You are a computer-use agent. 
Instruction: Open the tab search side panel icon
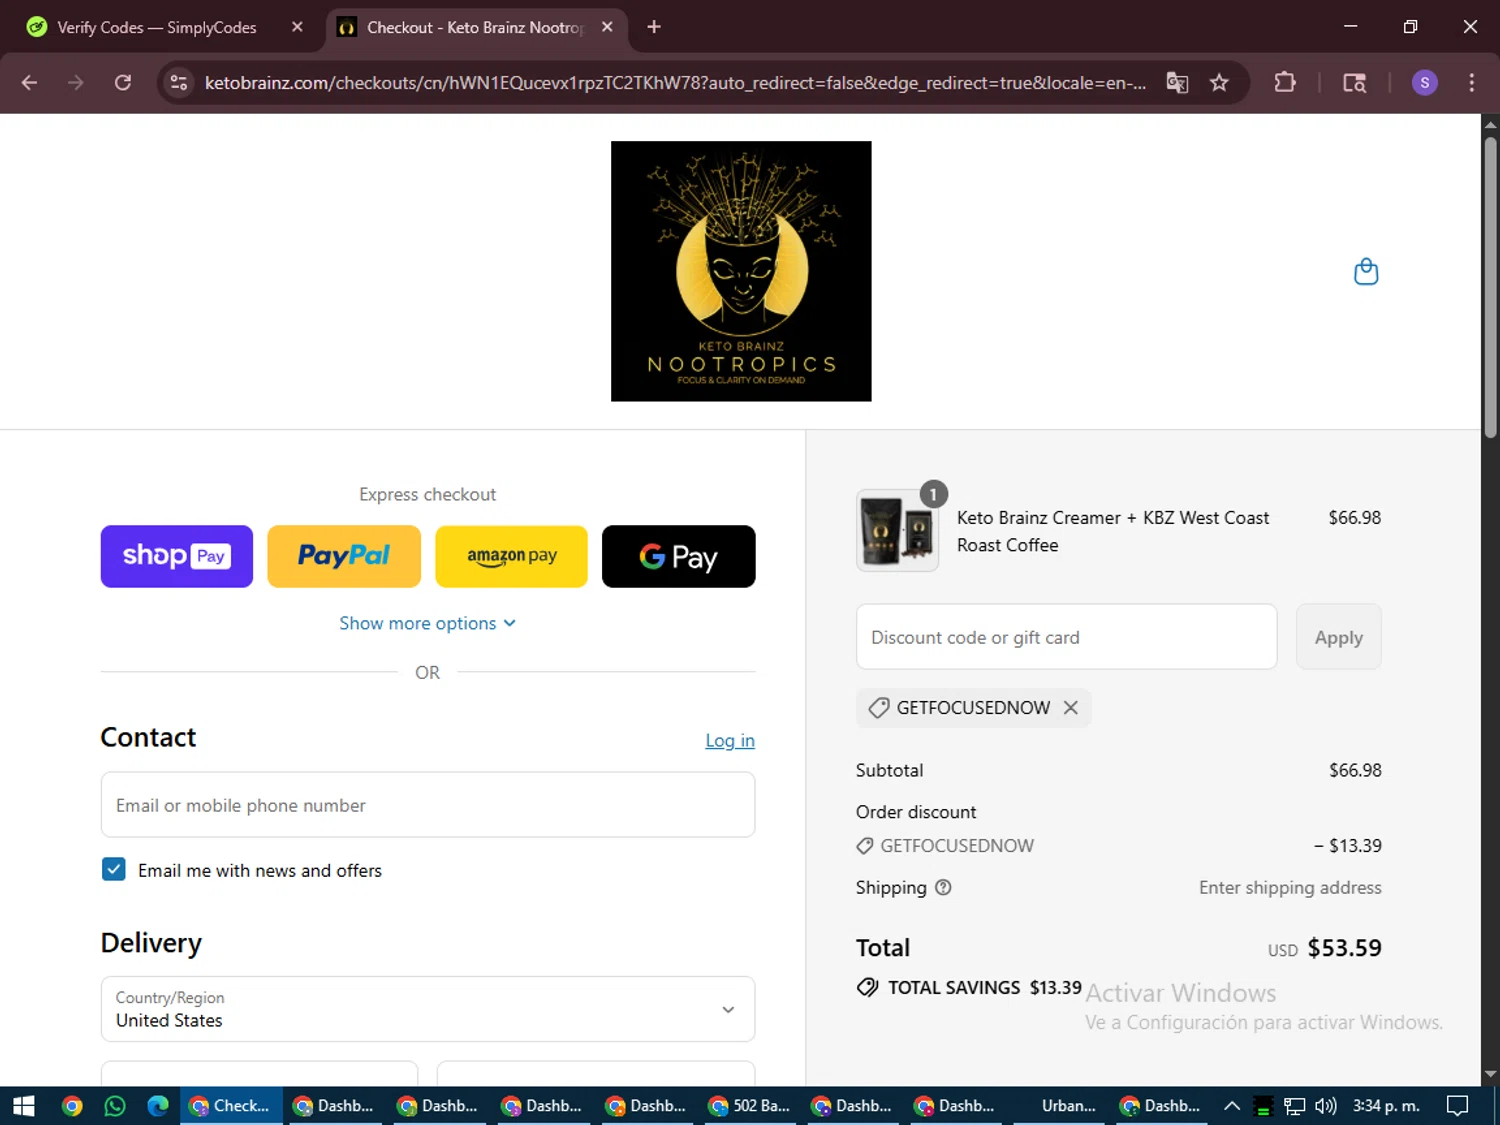(1354, 83)
